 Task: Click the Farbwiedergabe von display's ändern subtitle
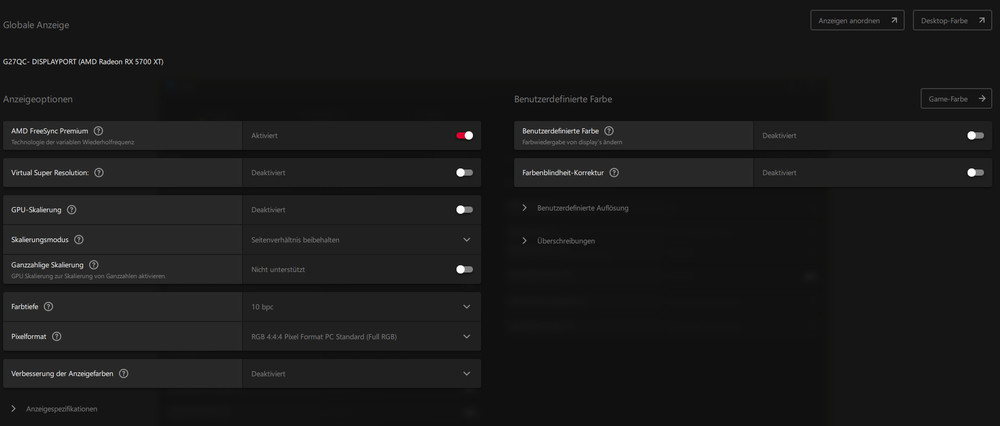click(x=572, y=143)
